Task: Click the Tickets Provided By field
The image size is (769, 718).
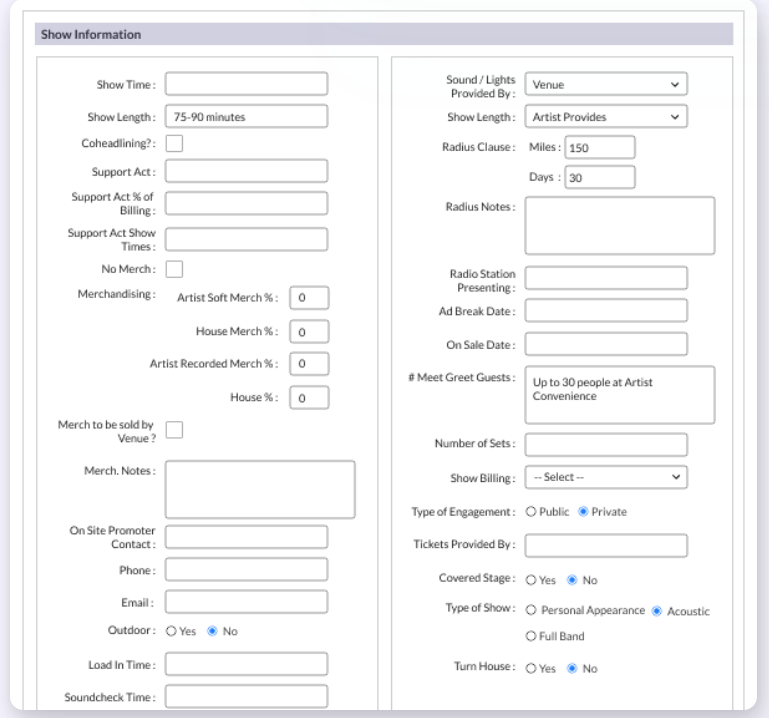Action: pyautogui.click(x=606, y=546)
